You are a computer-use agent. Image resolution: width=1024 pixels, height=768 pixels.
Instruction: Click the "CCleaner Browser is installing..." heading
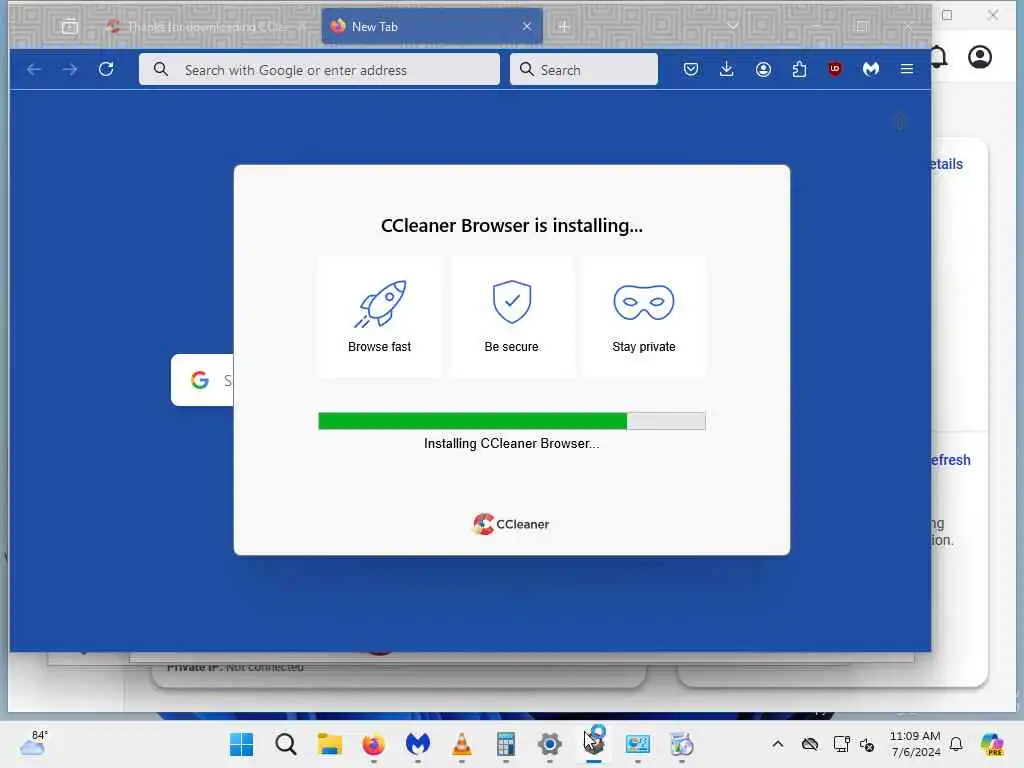point(512,225)
